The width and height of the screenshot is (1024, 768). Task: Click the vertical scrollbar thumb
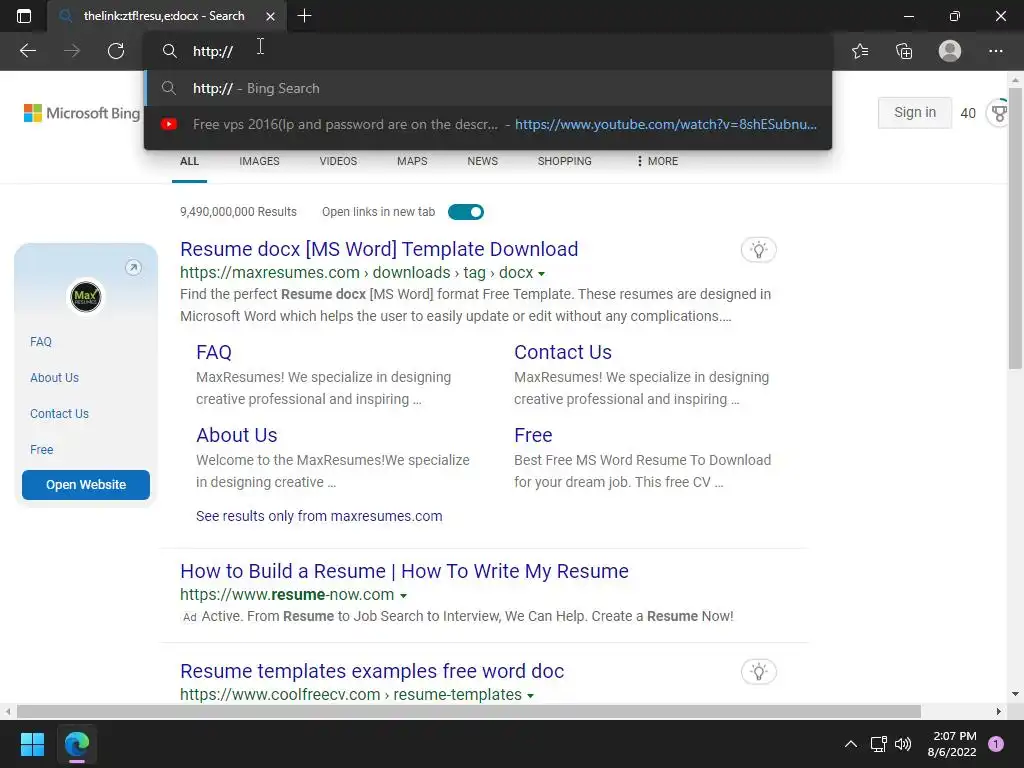pos(1015,229)
